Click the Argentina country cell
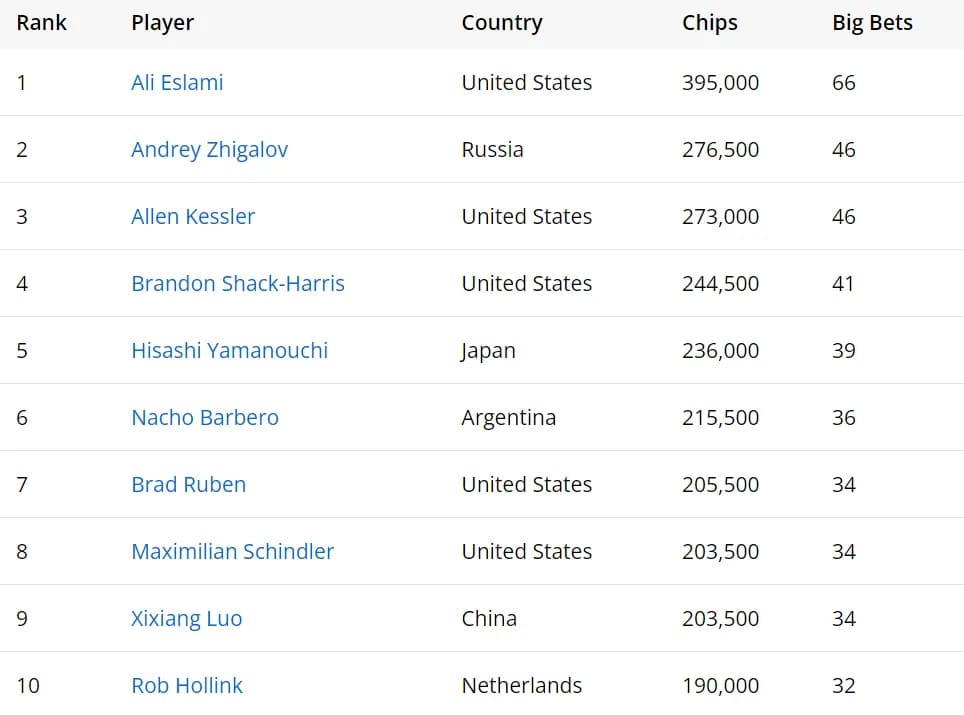The height and width of the screenshot is (715, 964). [508, 417]
